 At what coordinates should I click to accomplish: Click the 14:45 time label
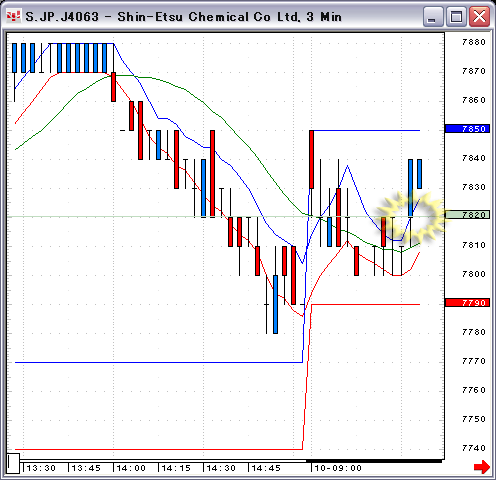point(266,468)
